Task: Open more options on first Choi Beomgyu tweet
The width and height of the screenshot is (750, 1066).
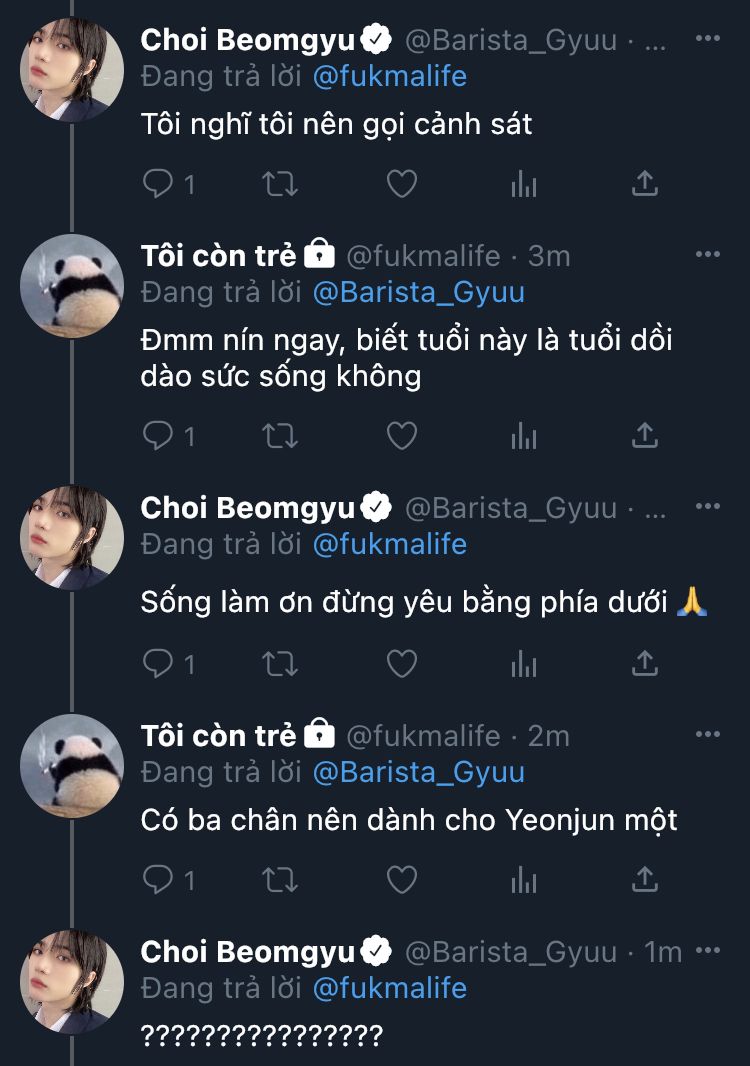Action: point(707,39)
